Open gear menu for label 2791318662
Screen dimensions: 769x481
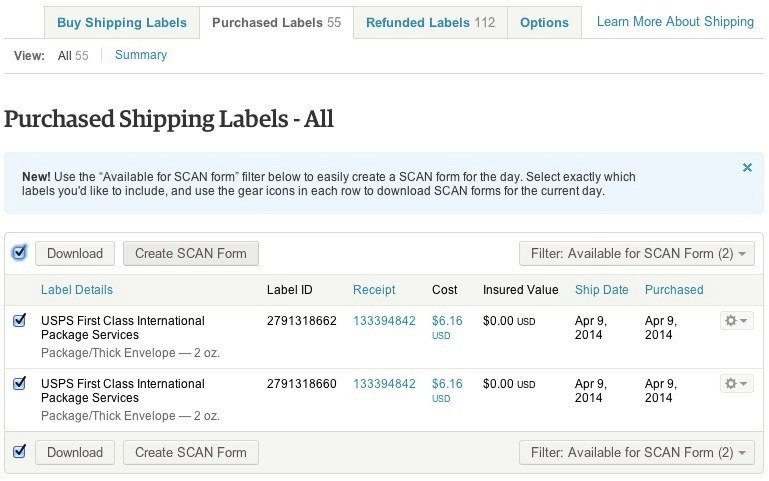737,321
